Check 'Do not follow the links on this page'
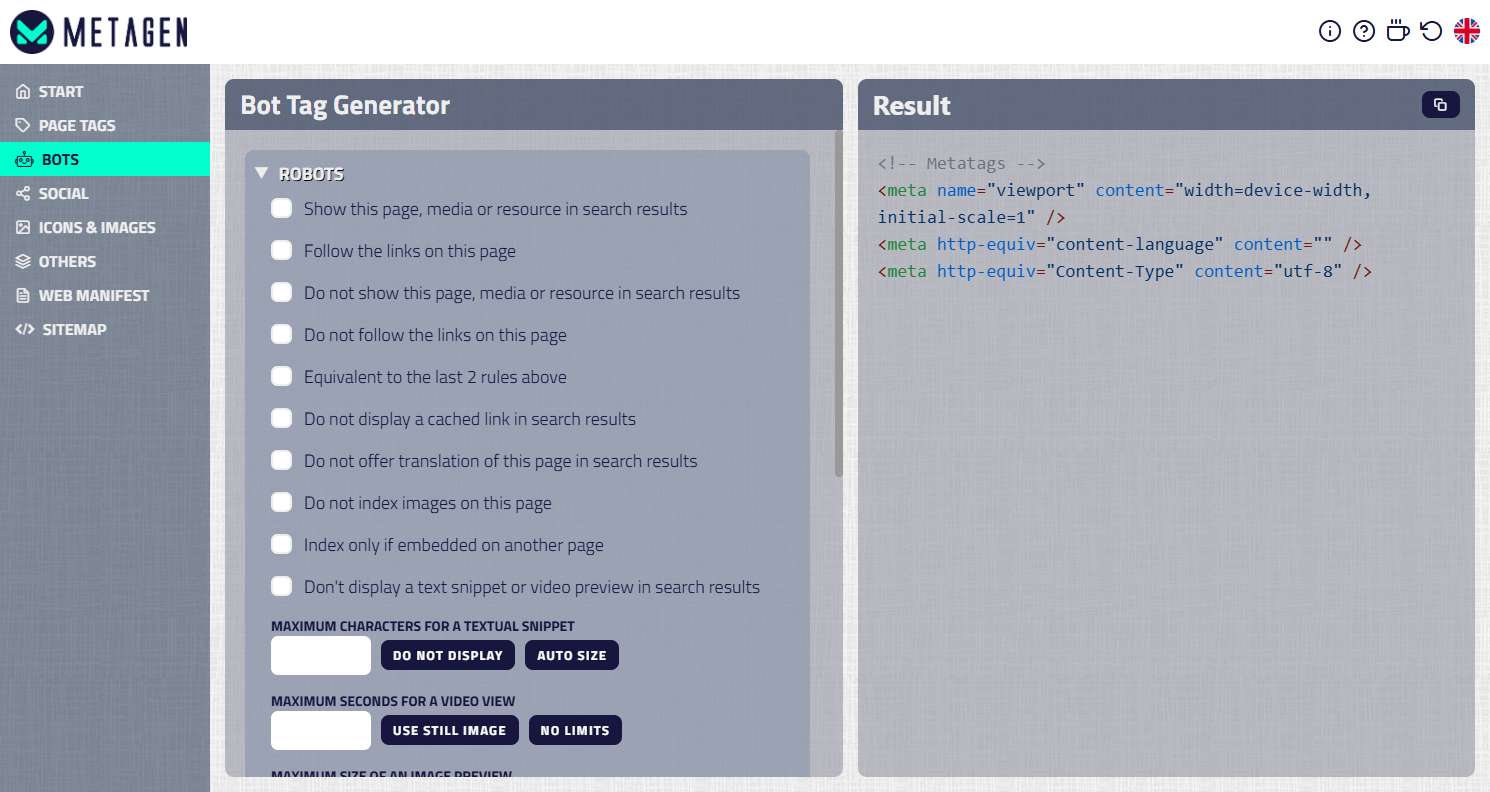 click(x=281, y=334)
